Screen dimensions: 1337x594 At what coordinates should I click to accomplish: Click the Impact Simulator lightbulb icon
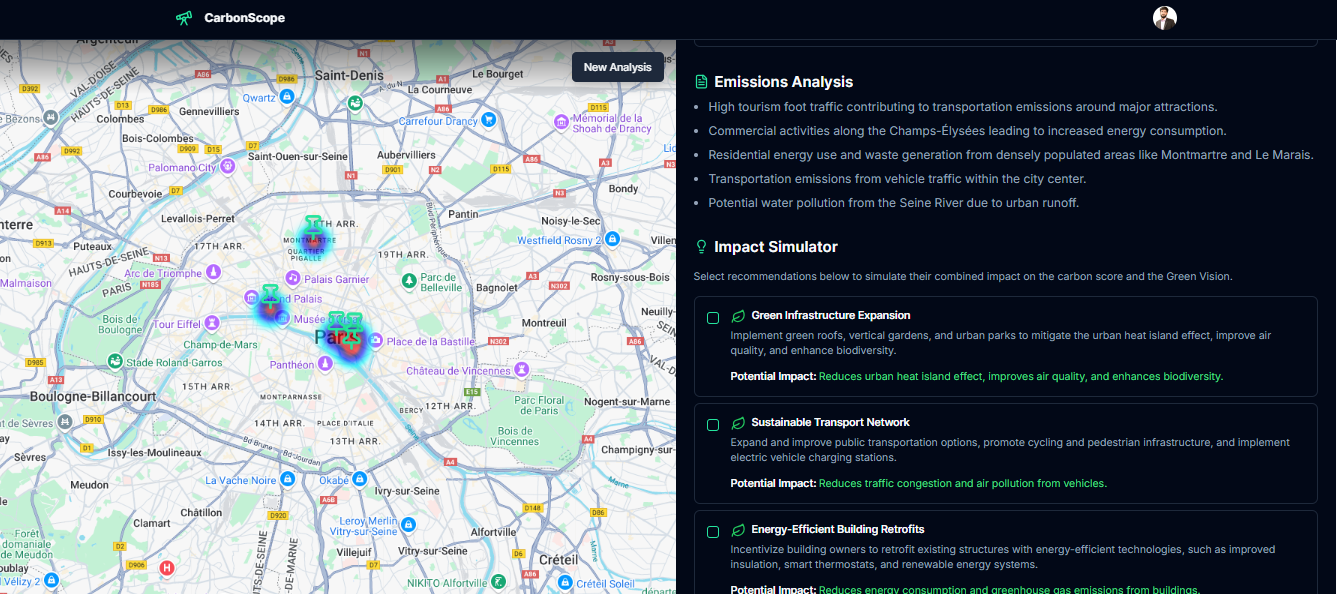pyautogui.click(x=702, y=247)
